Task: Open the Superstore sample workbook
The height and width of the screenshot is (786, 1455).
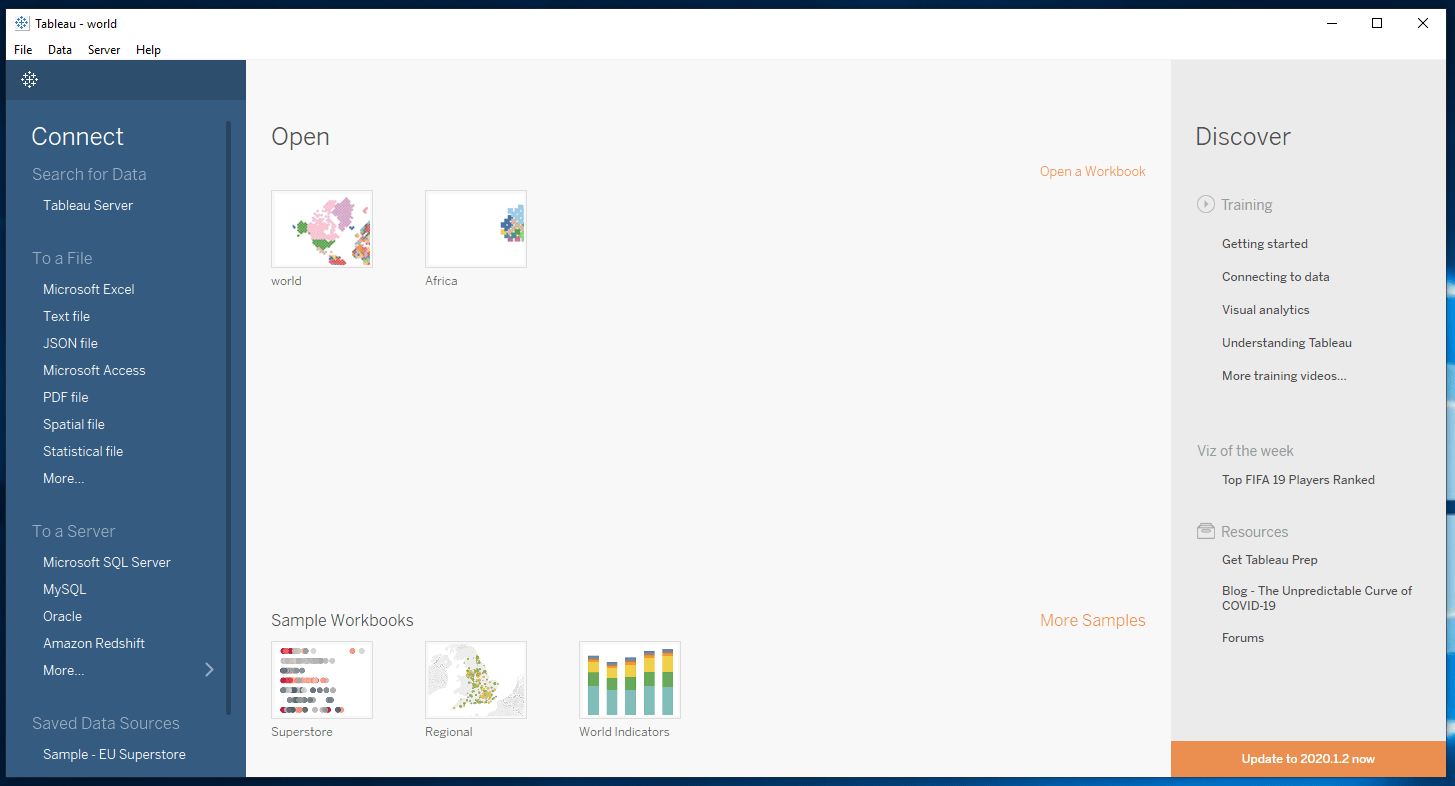Action: (x=322, y=680)
